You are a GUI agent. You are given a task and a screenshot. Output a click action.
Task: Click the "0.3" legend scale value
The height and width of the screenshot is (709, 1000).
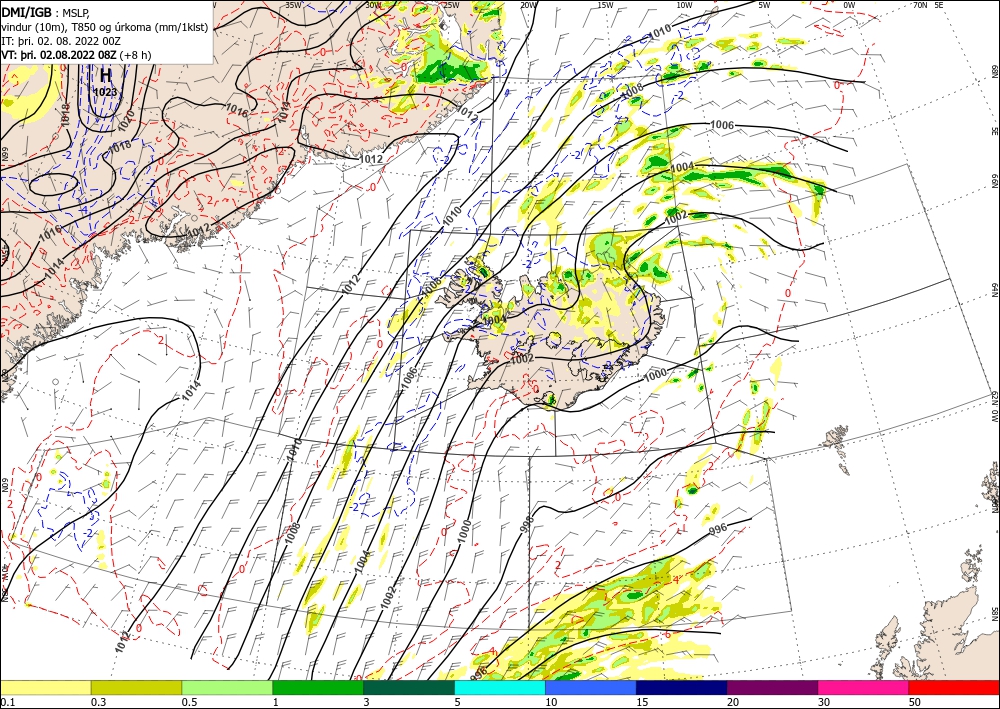click(x=98, y=702)
